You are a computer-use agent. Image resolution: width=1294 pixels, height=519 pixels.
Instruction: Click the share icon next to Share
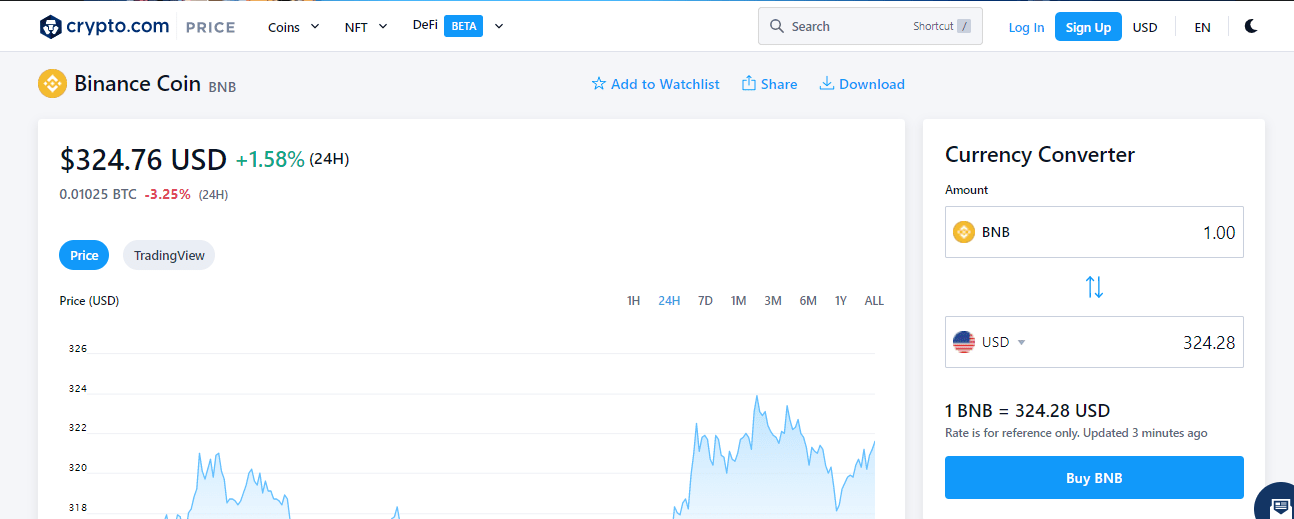748,84
